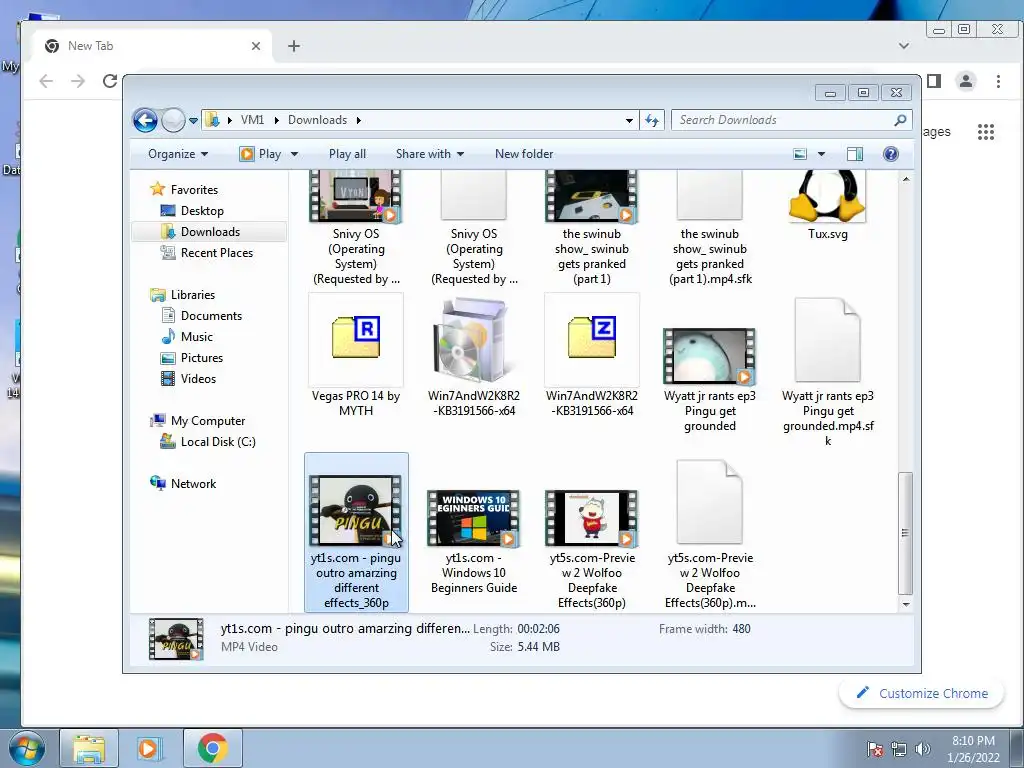The image size is (1024, 768).
Task: Expand the address bar history dropdown
Action: point(629,120)
